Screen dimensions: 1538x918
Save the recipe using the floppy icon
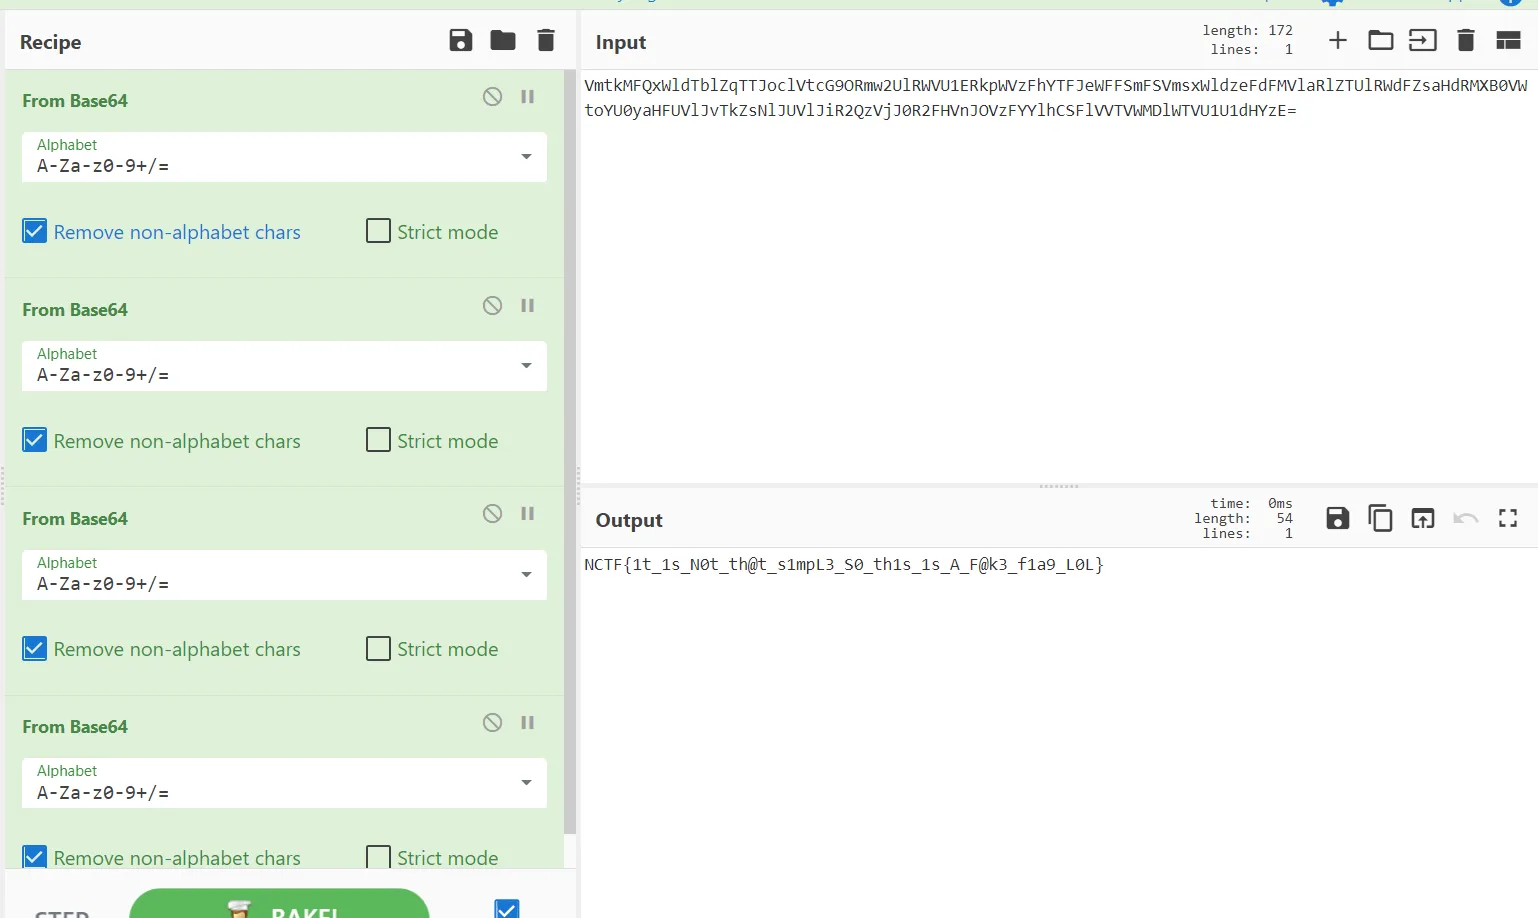coord(460,41)
